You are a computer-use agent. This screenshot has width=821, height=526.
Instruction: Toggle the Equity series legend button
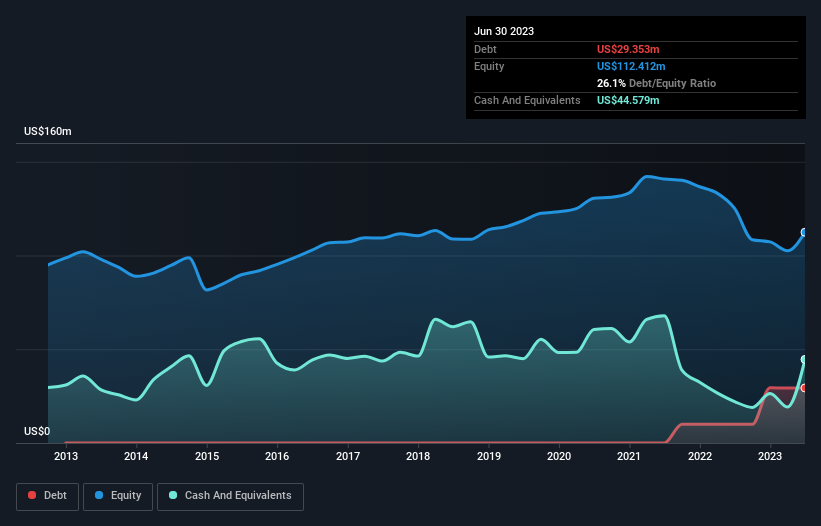118,496
